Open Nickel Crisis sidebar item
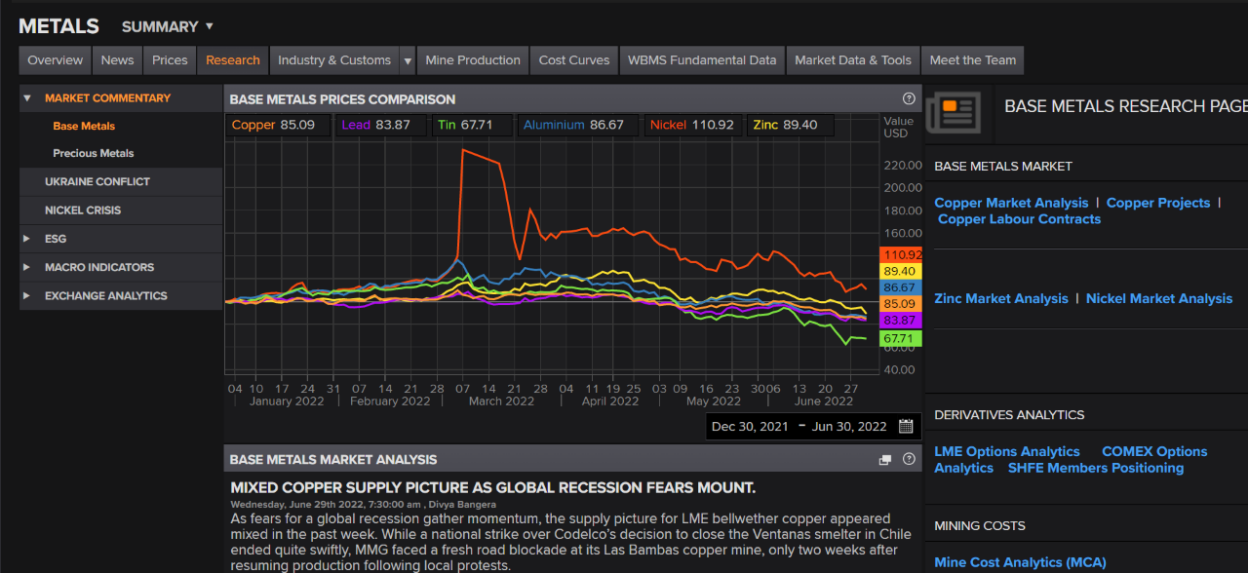 (120, 210)
